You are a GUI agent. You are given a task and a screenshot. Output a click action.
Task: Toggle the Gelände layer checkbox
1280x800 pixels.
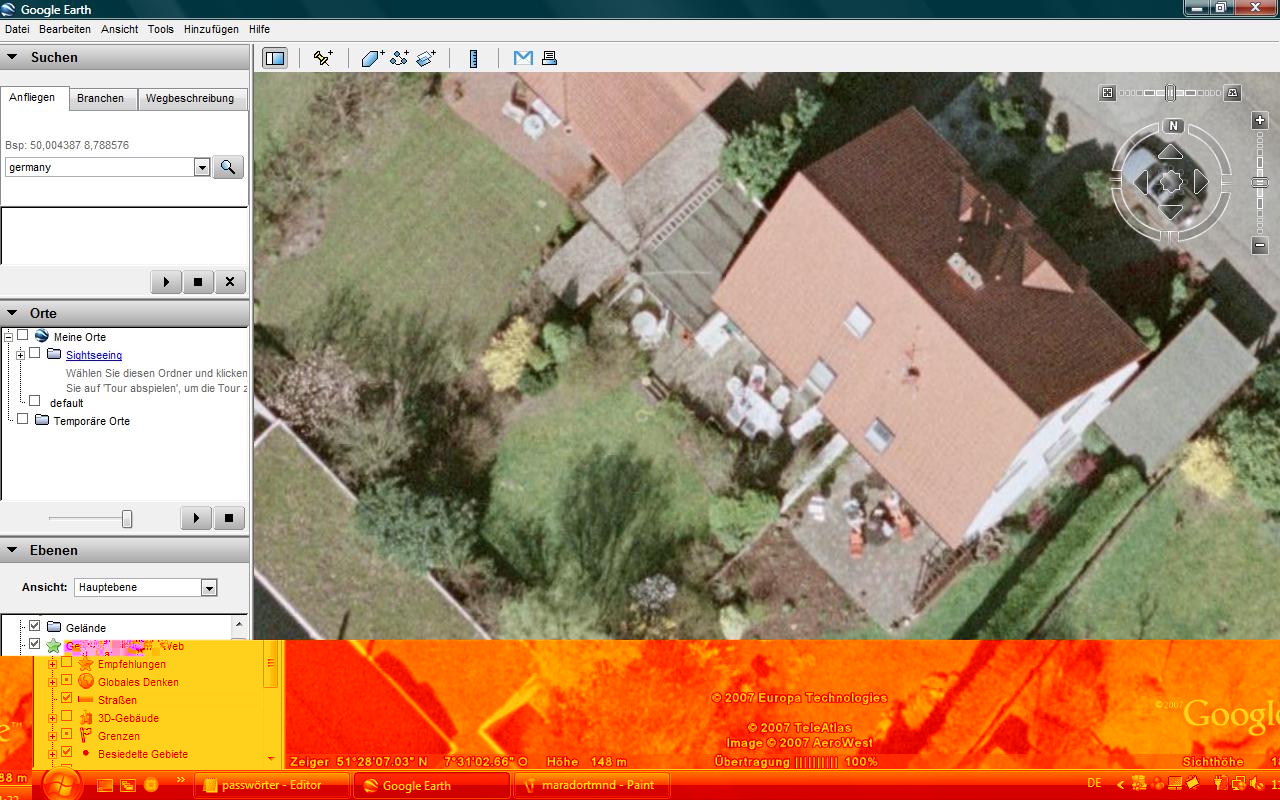pos(35,626)
